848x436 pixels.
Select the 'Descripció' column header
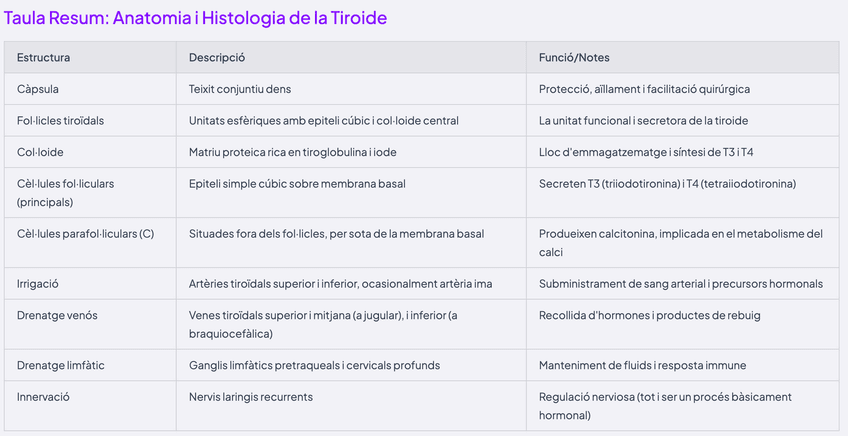point(217,58)
